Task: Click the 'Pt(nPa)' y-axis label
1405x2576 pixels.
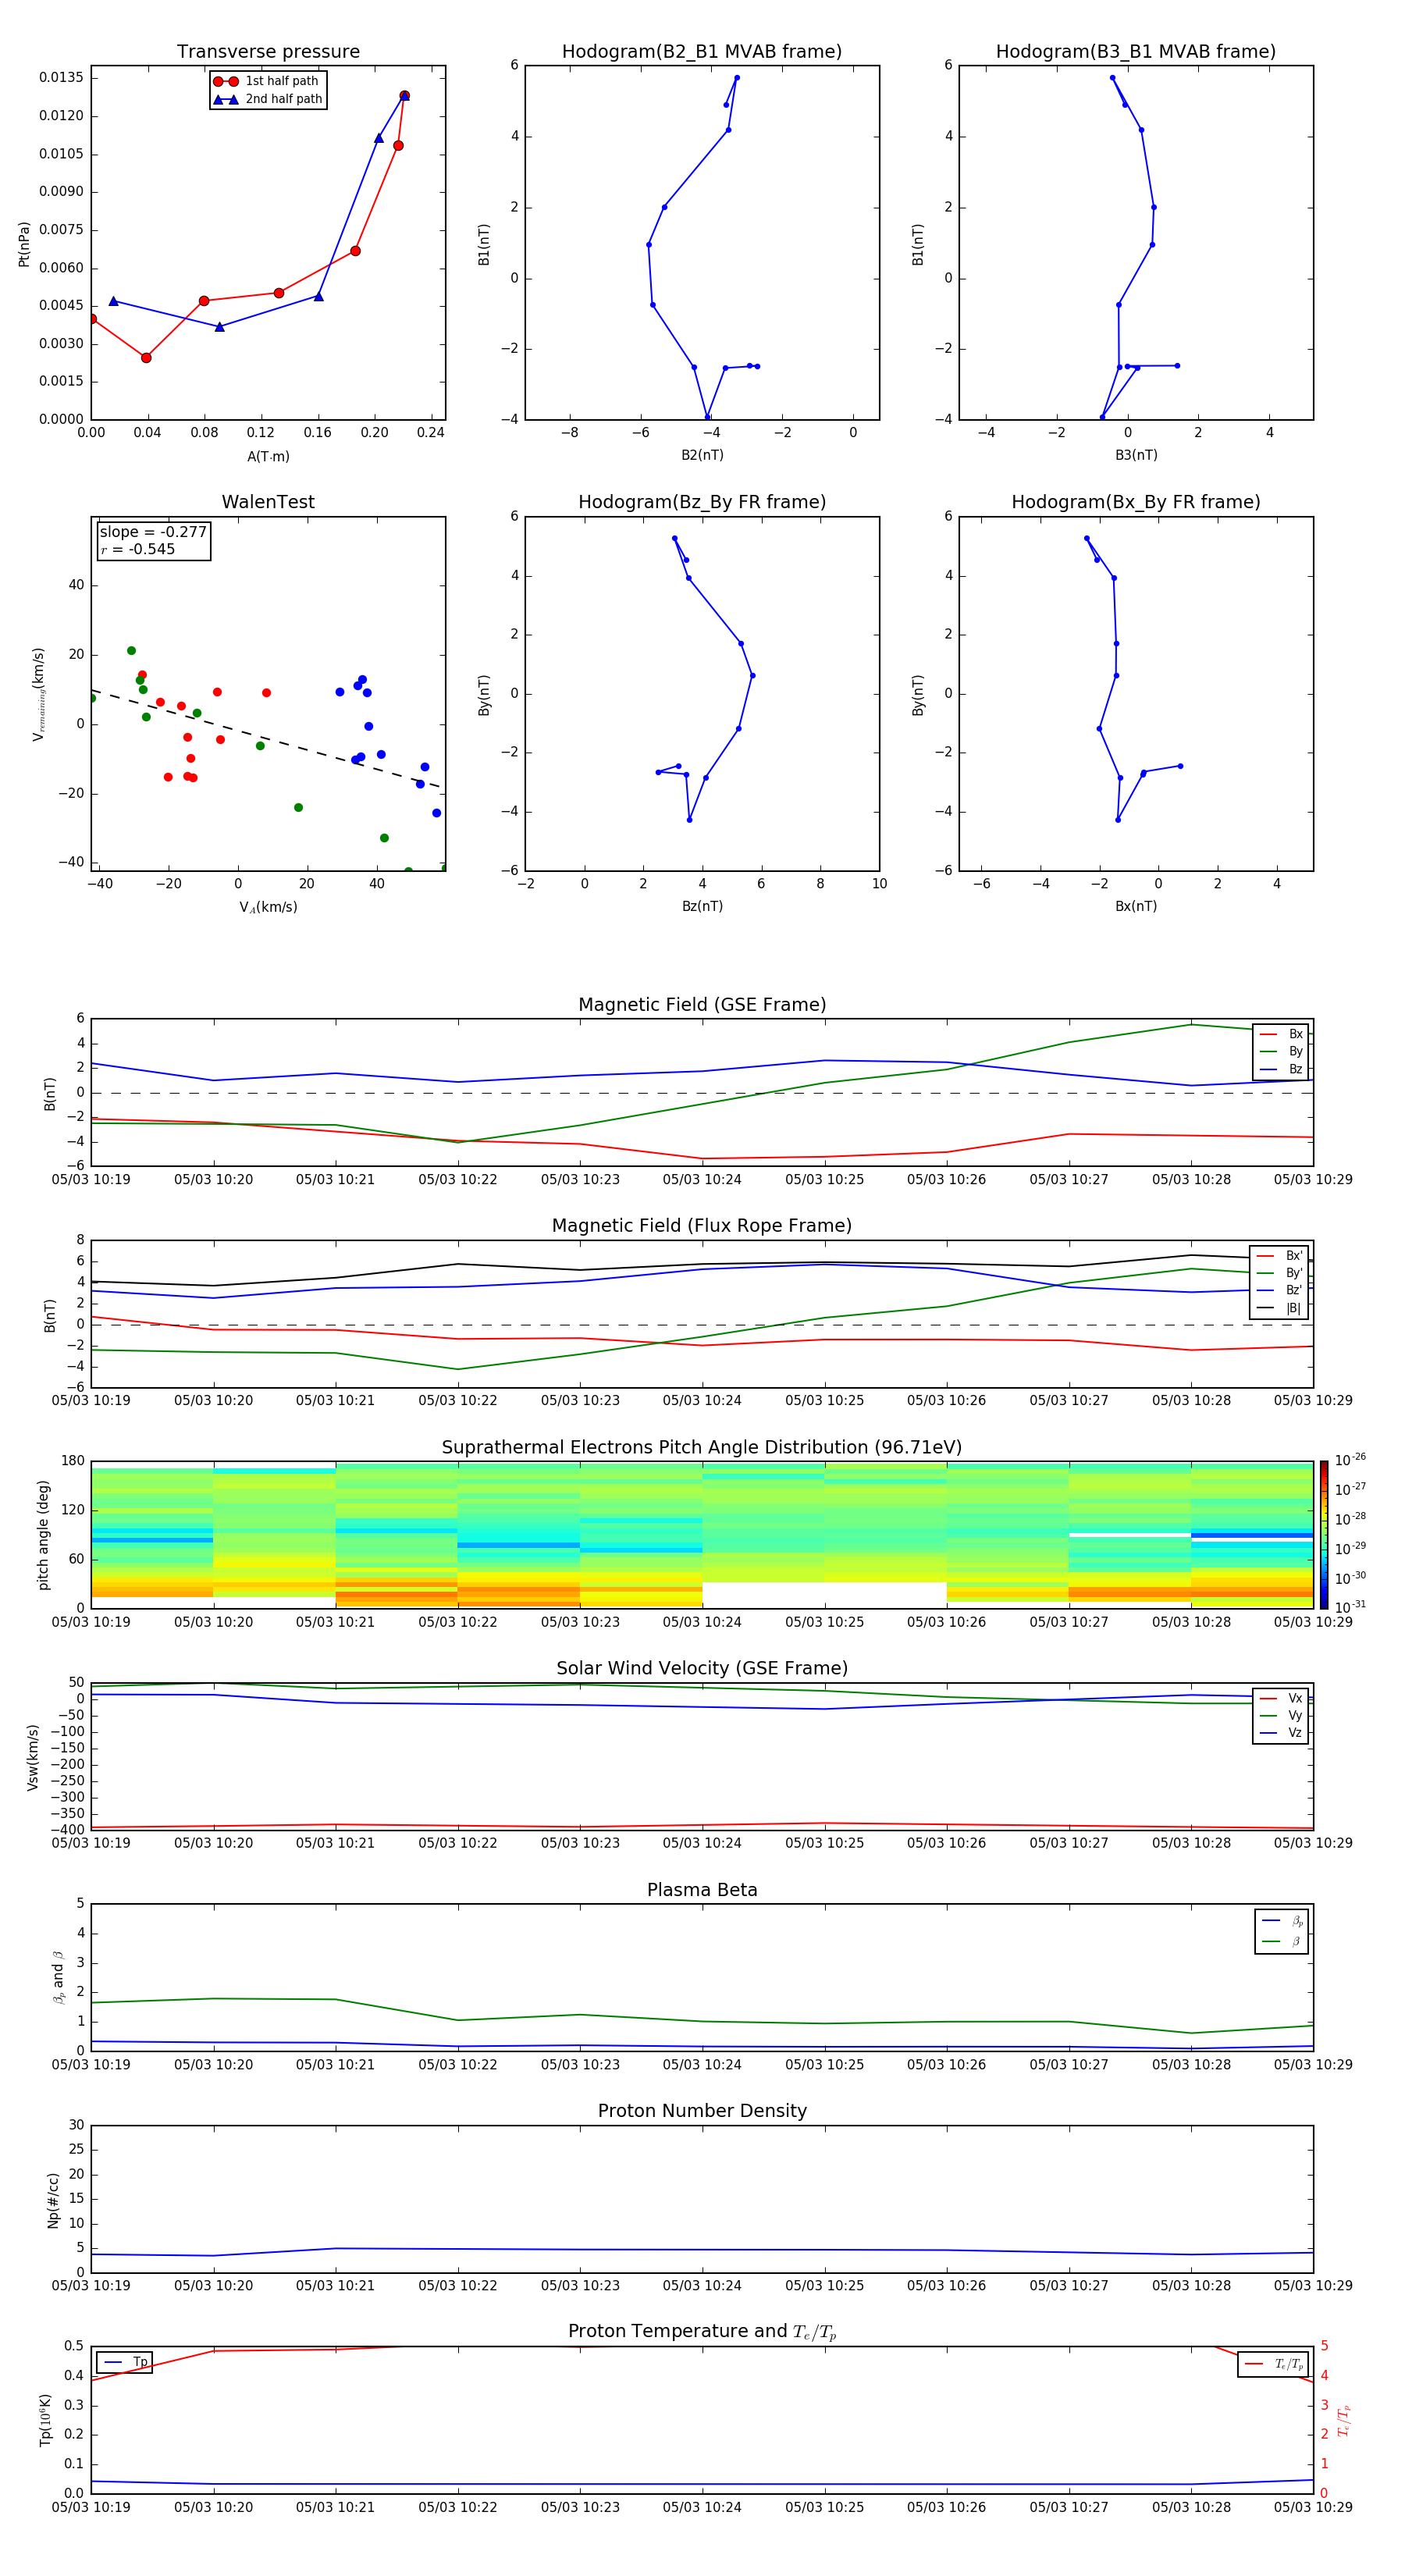Action: (x=24, y=244)
